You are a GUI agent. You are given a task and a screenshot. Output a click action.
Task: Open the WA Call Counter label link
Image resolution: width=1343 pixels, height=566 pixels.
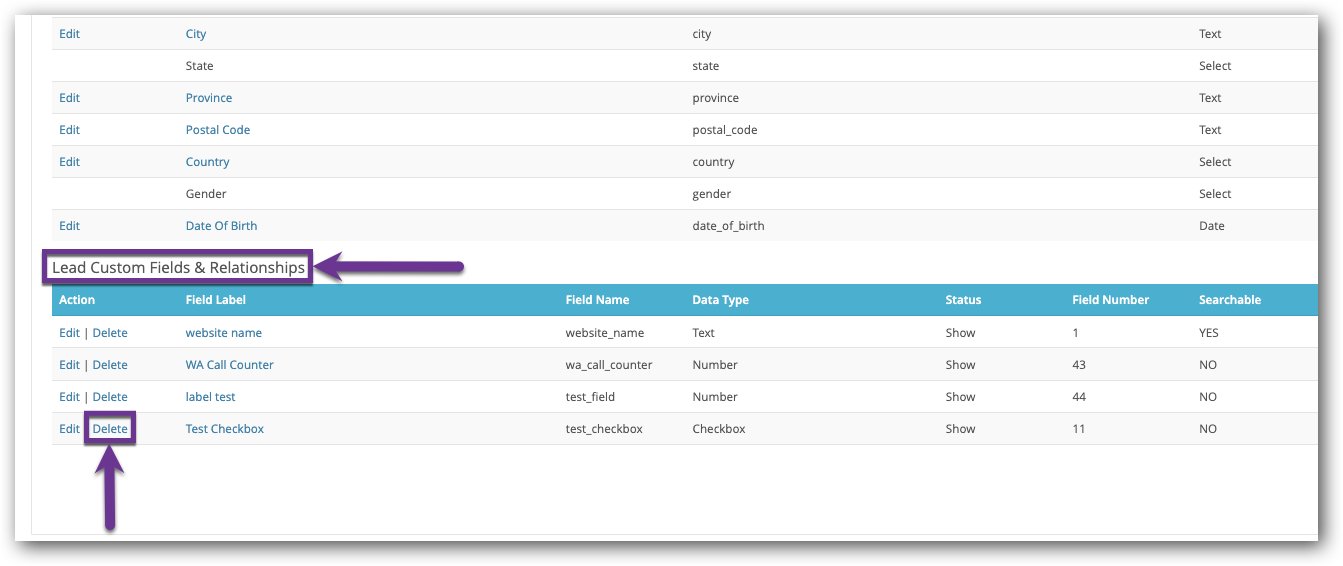click(x=229, y=365)
